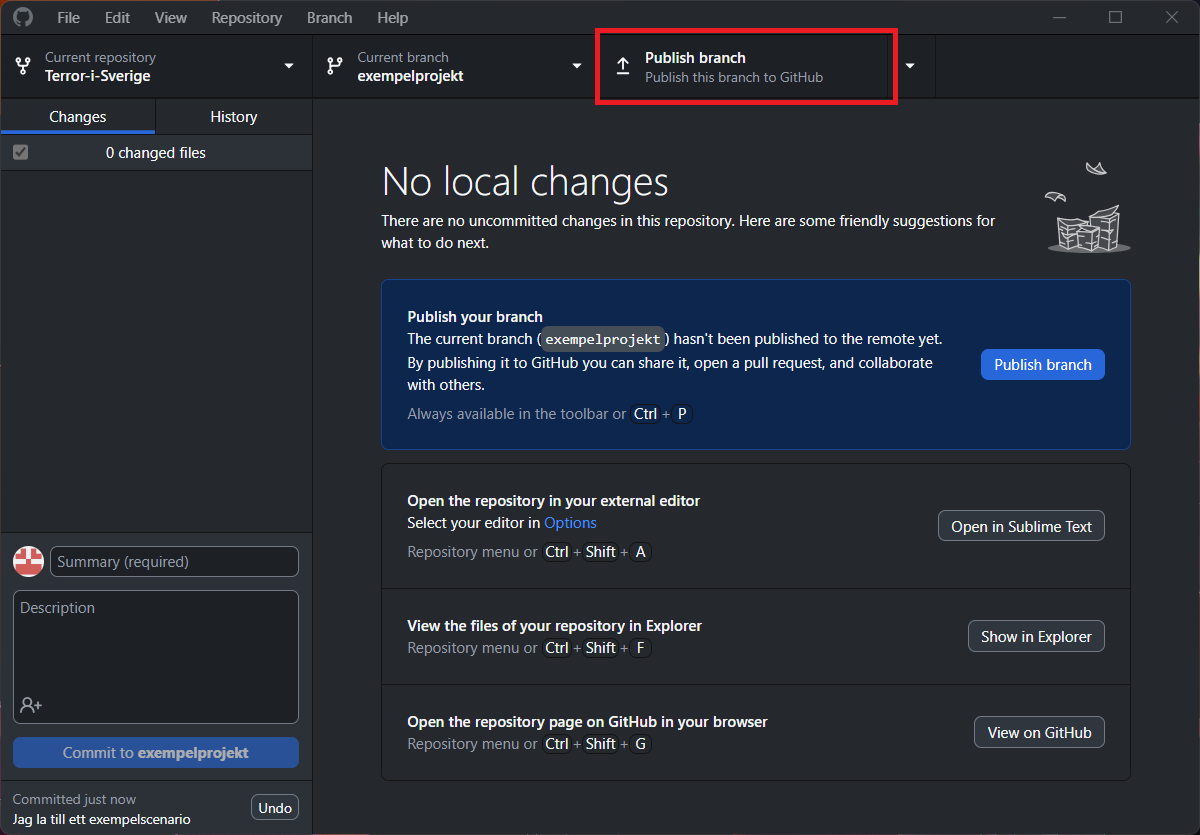
Task: Minimize the GitHub Desktop window
Action: coord(1059,17)
